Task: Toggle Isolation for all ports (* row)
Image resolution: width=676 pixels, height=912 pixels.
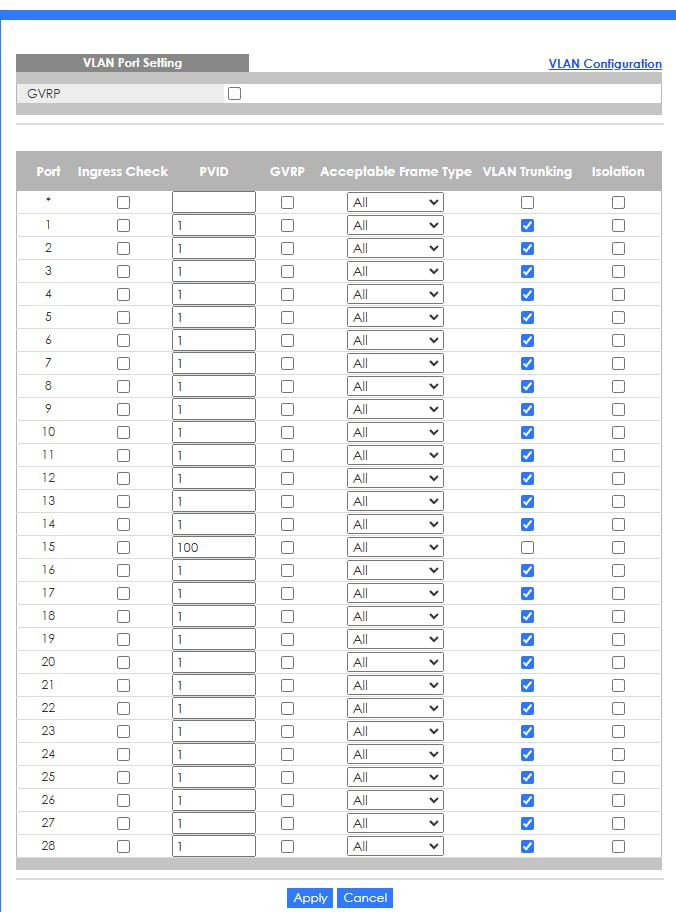Action: (618, 202)
